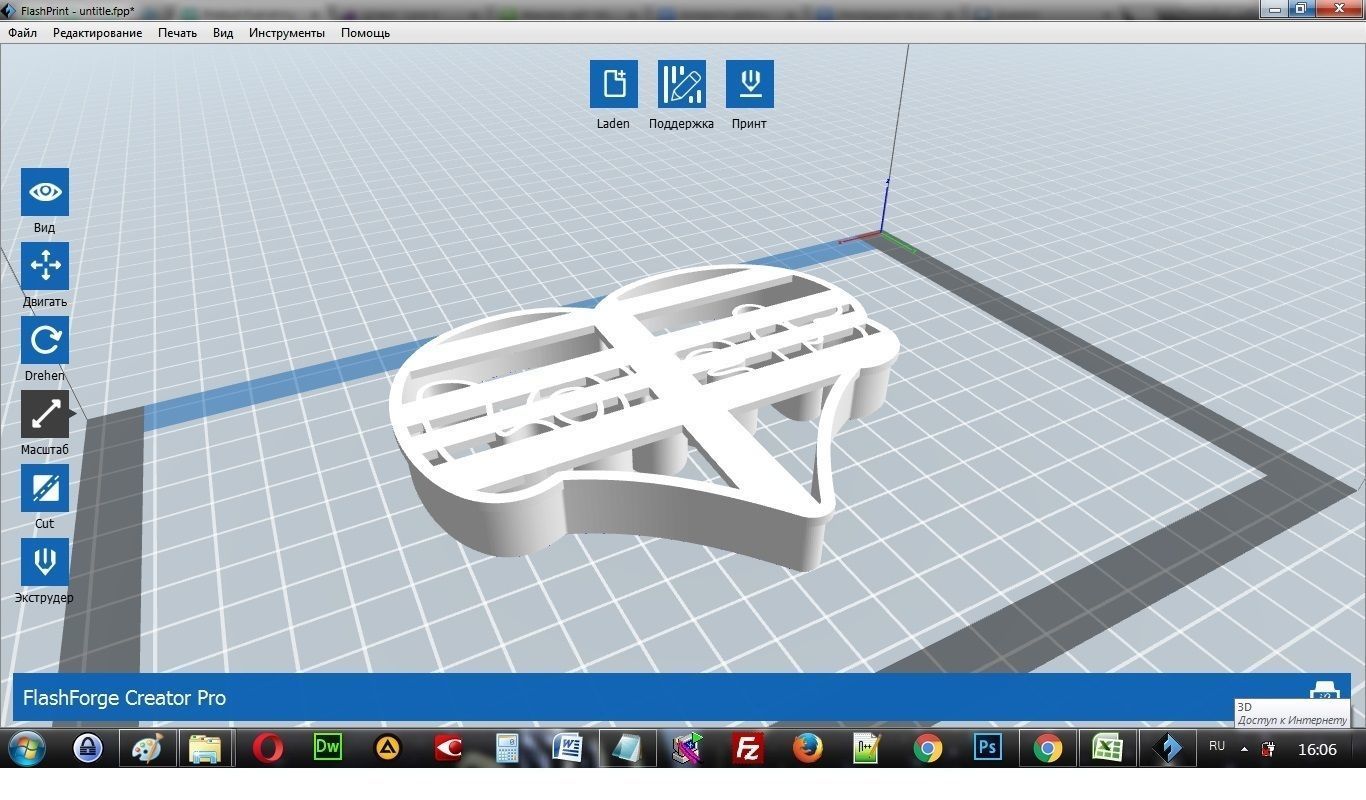Open FileZilla from the taskbar
Viewport: 1366px width, 800px height.
pos(747,748)
